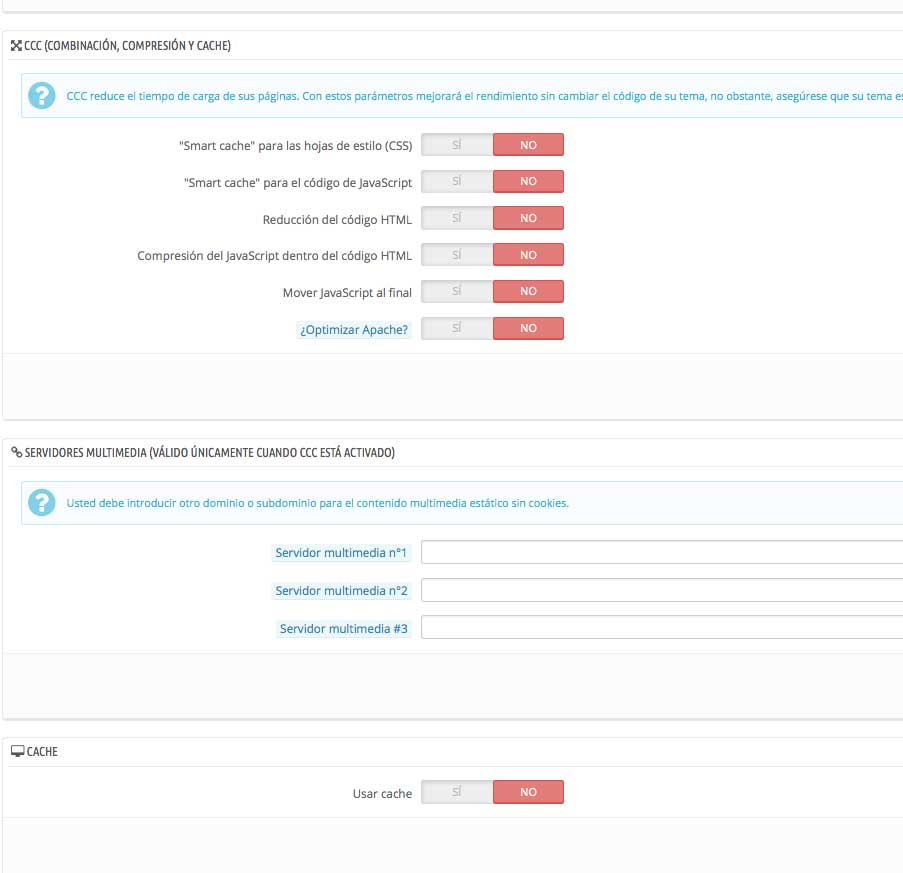Focus the Servidor multimedia nº1 input field
The height and width of the screenshot is (873, 903).
point(662,552)
